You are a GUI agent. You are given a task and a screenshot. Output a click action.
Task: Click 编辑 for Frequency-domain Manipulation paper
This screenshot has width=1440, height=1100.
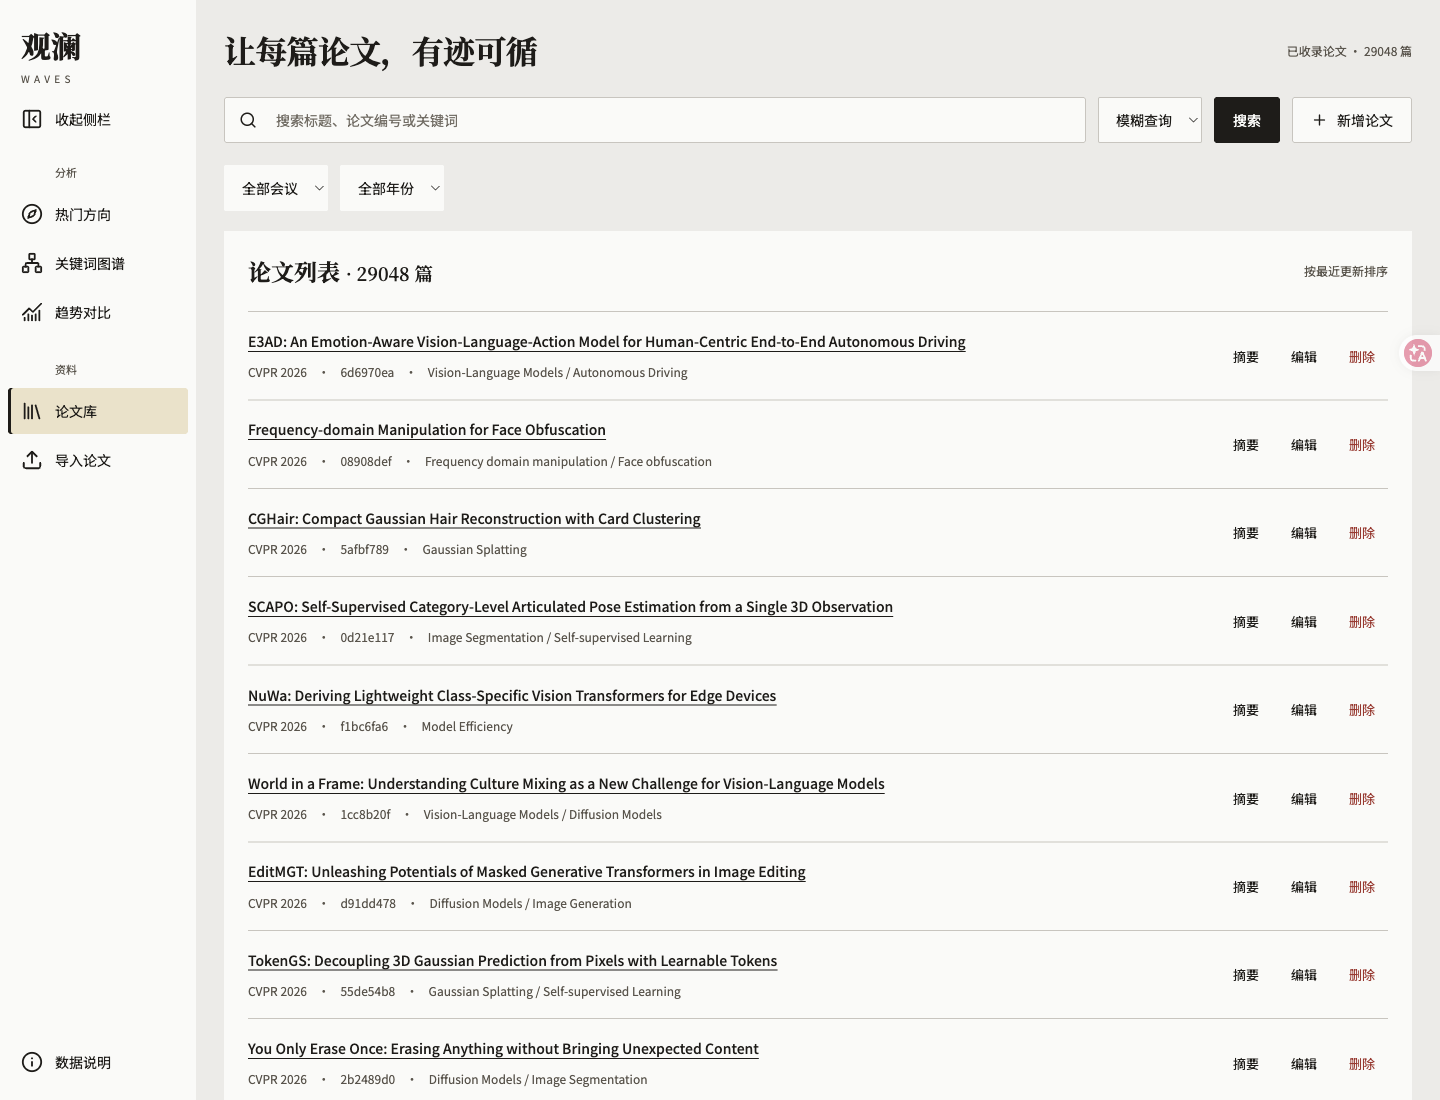[x=1304, y=445]
